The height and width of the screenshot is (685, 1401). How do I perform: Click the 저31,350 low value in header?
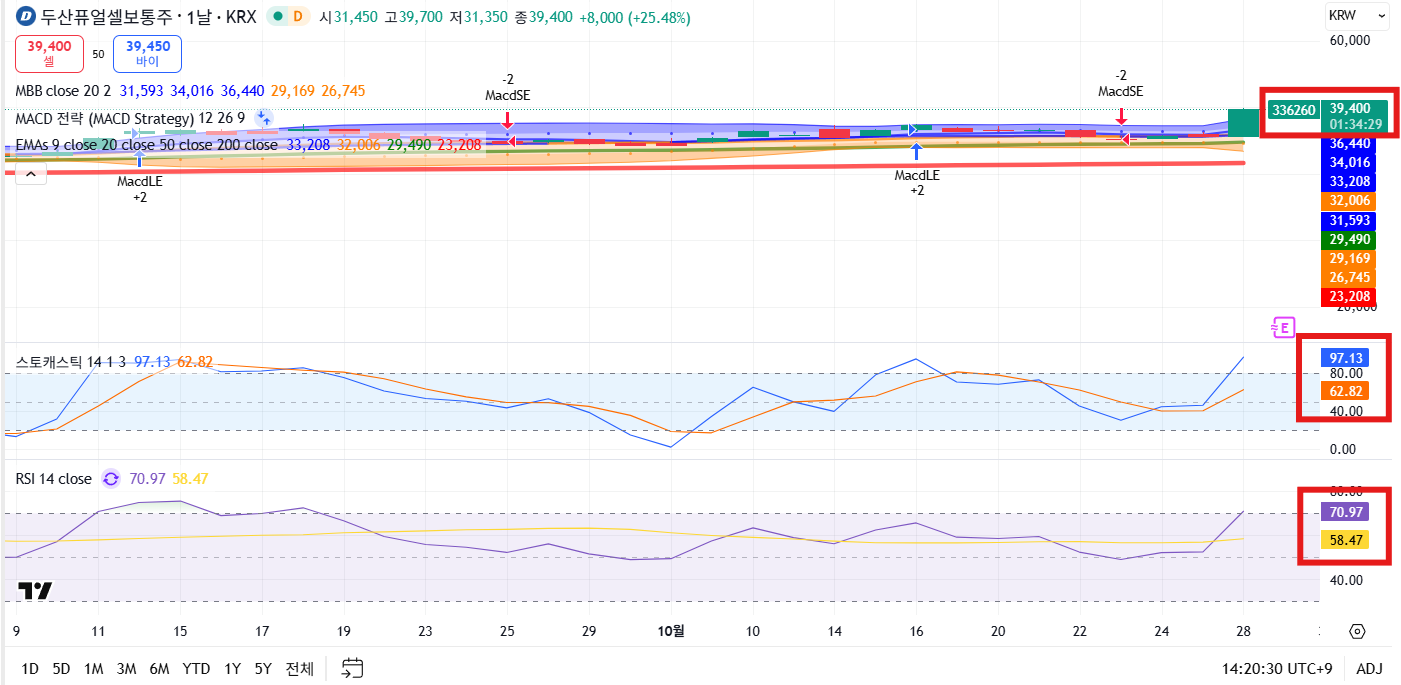click(x=477, y=18)
